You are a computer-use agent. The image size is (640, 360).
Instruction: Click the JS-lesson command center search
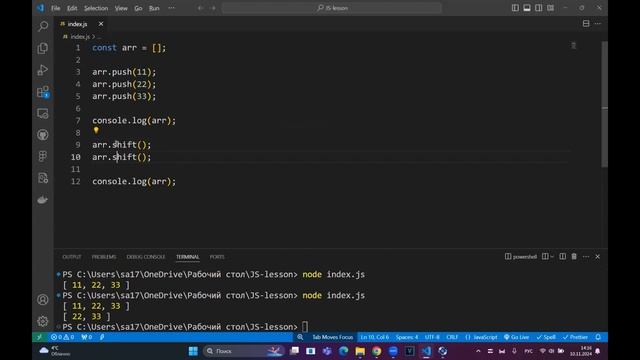(x=332, y=8)
